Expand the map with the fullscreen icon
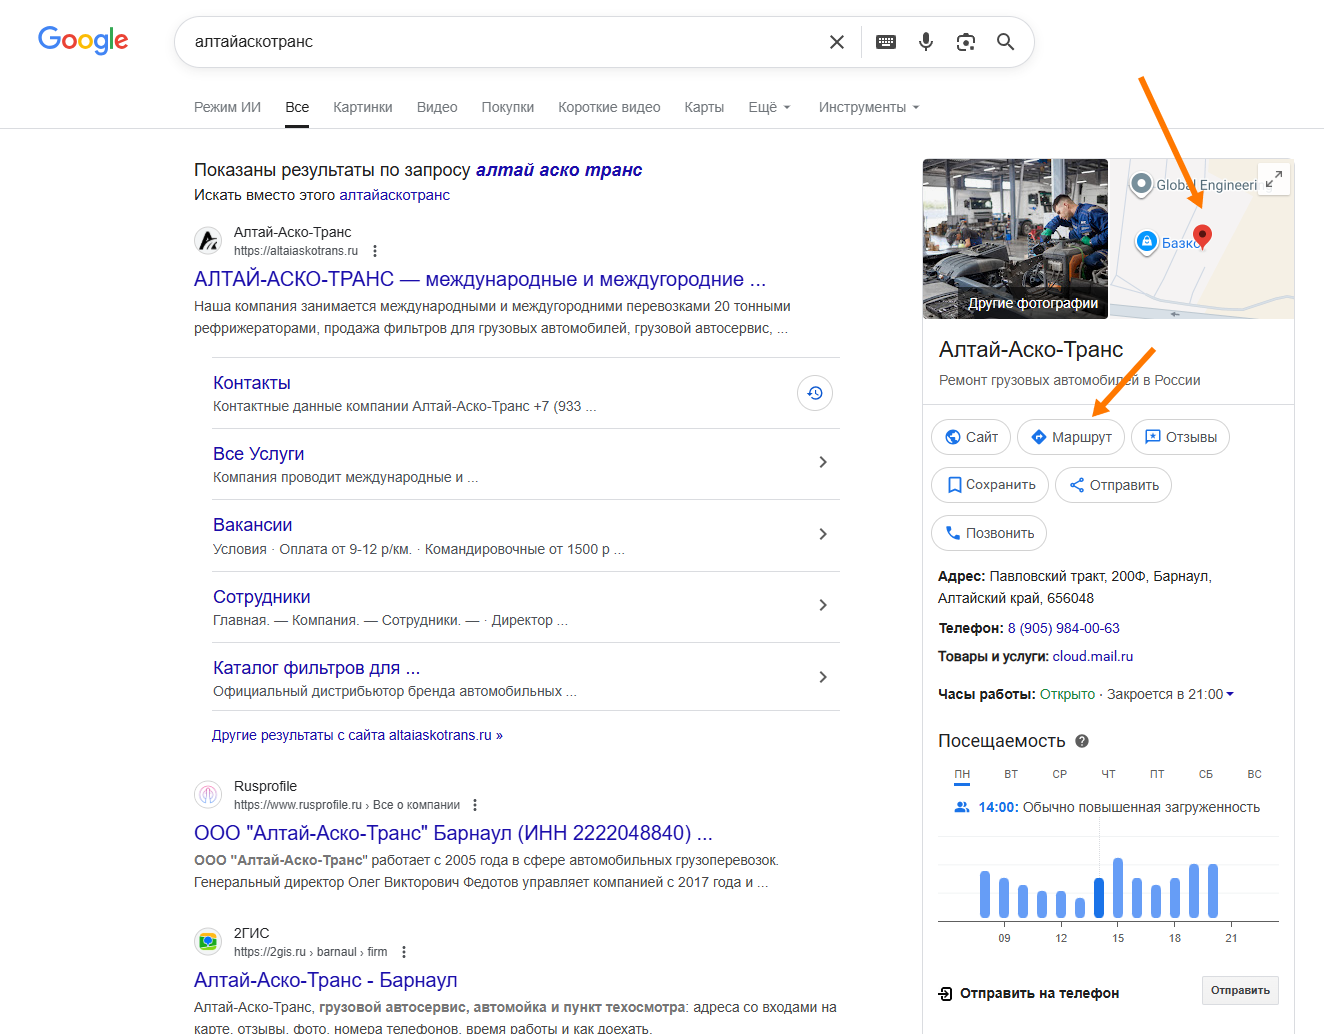The width and height of the screenshot is (1324, 1034). click(x=1274, y=179)
